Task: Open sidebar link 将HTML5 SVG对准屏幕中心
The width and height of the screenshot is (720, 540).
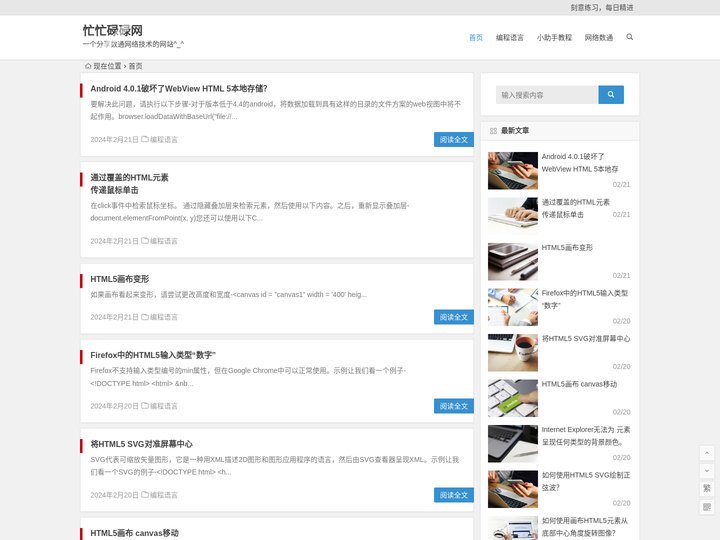Action: pyautogui.click(x=586, y=338)
